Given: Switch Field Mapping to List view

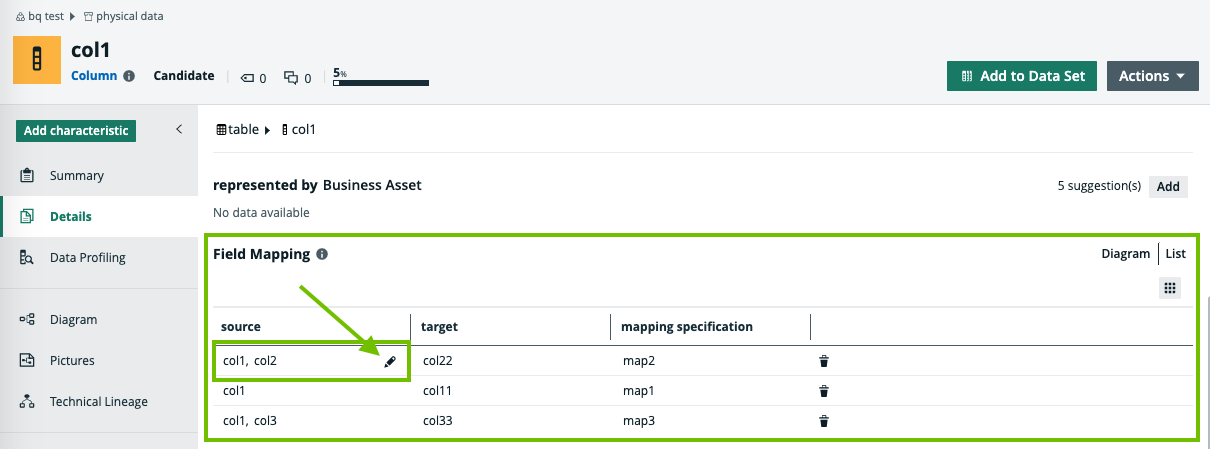Looking at the screenshot, I should pyautogui.click(x=1175, y=254).
